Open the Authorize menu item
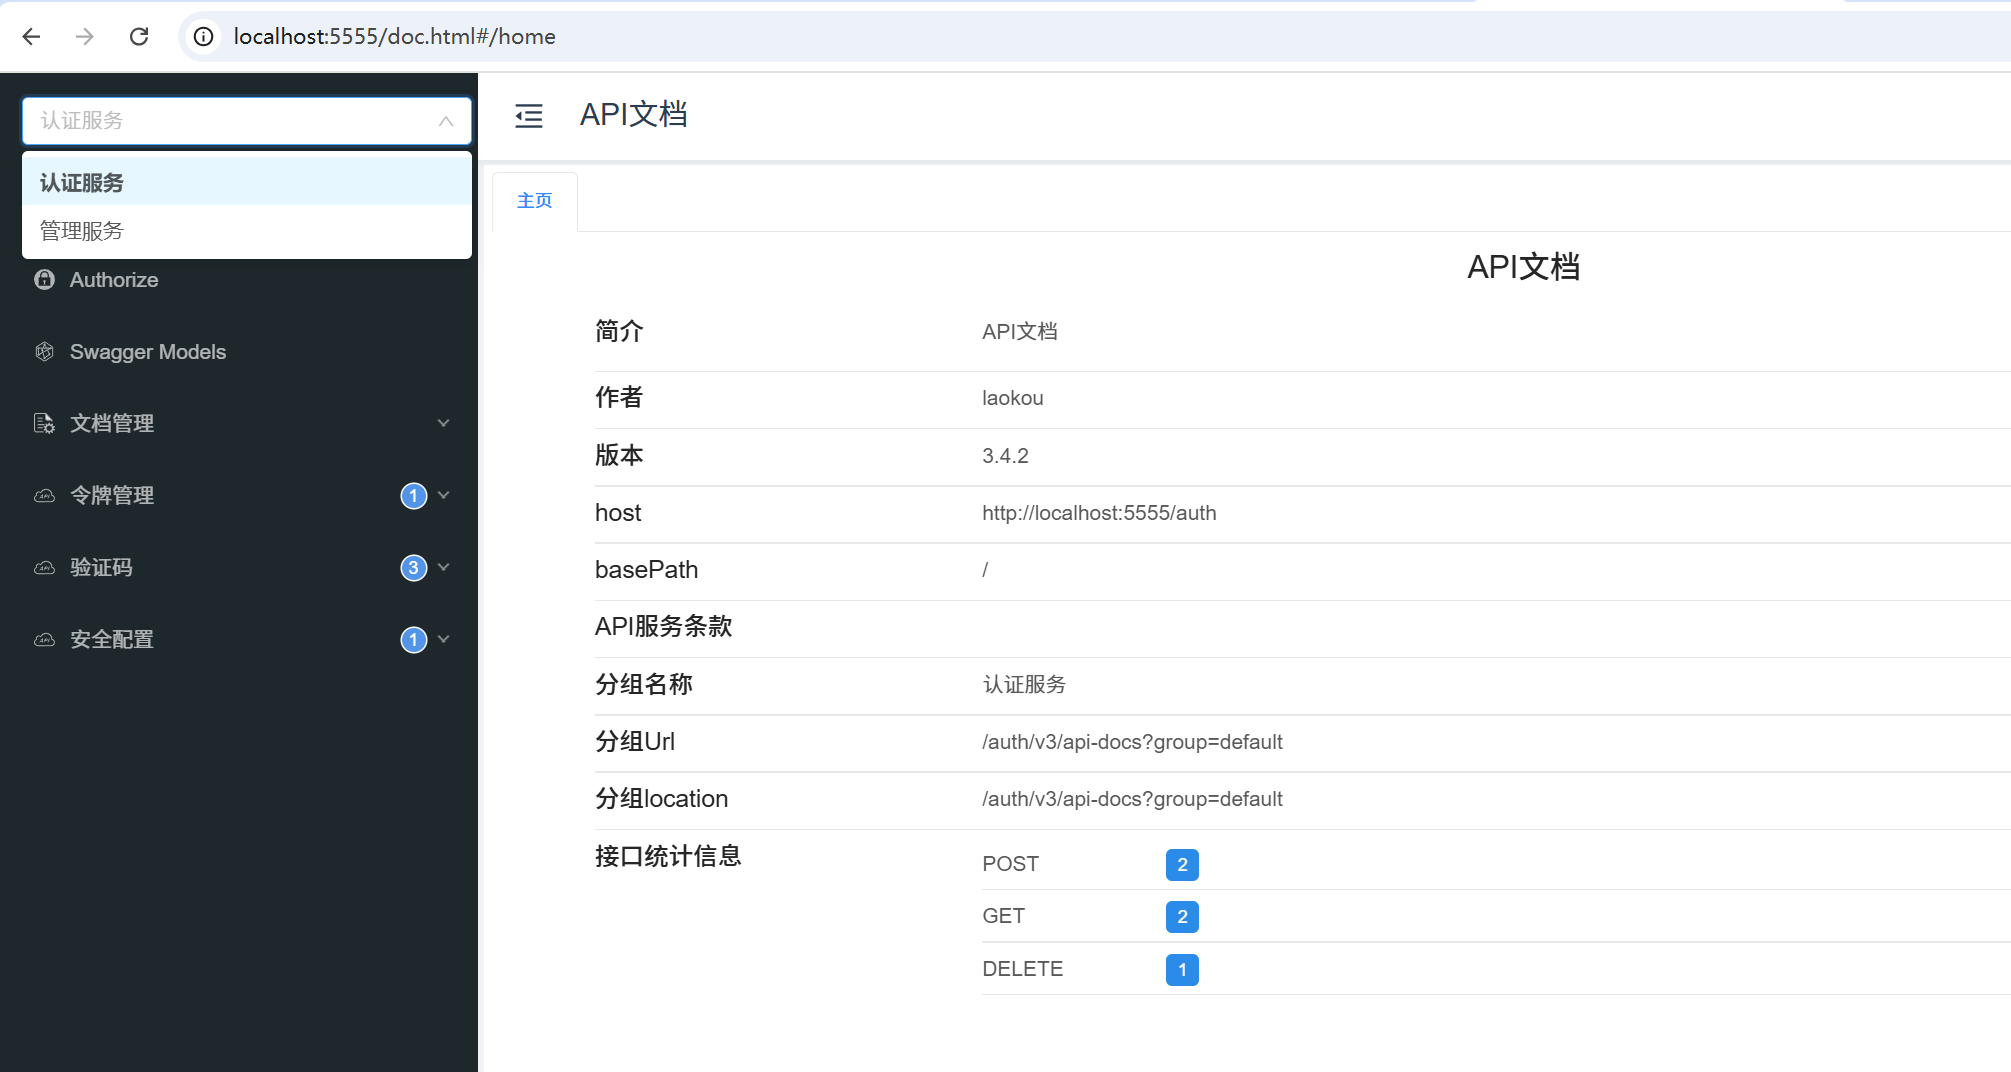Screen dimensions: 2011x1072 [x=113, y=280]
